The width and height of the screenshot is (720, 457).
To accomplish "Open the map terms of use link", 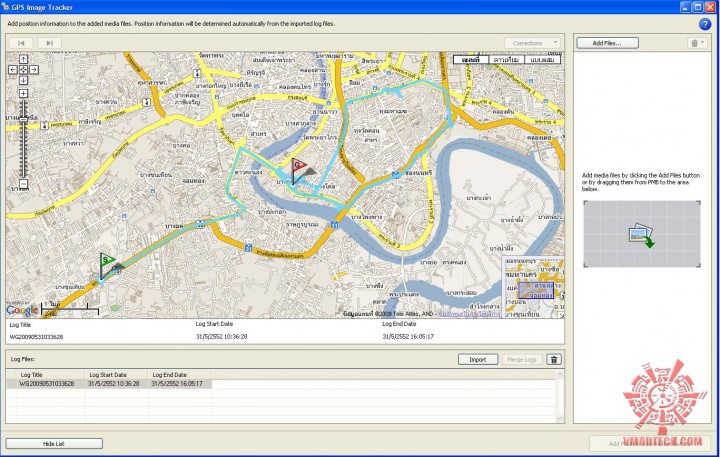I will tap(469, 314).
